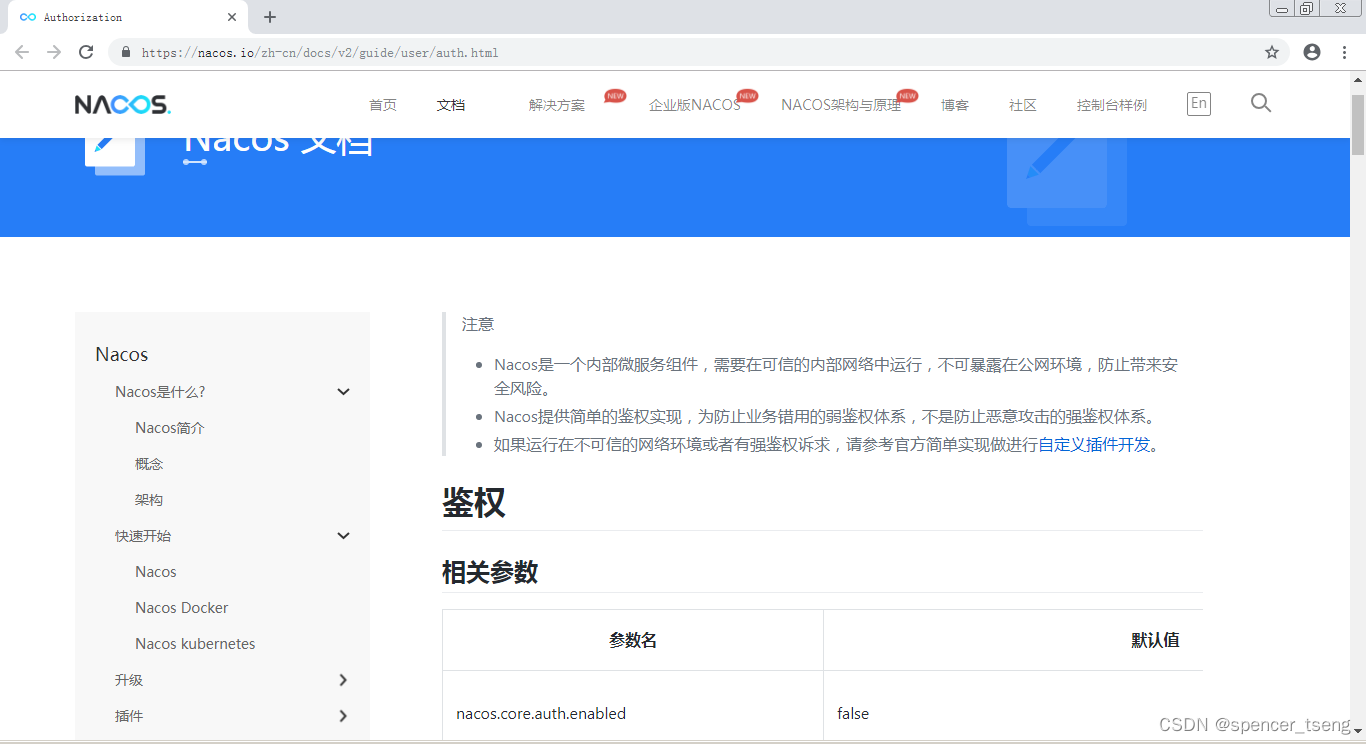Open the NACOS架构与原理 menu item
This screenshot has height=744, width=1366.
(x=841, y=105)
